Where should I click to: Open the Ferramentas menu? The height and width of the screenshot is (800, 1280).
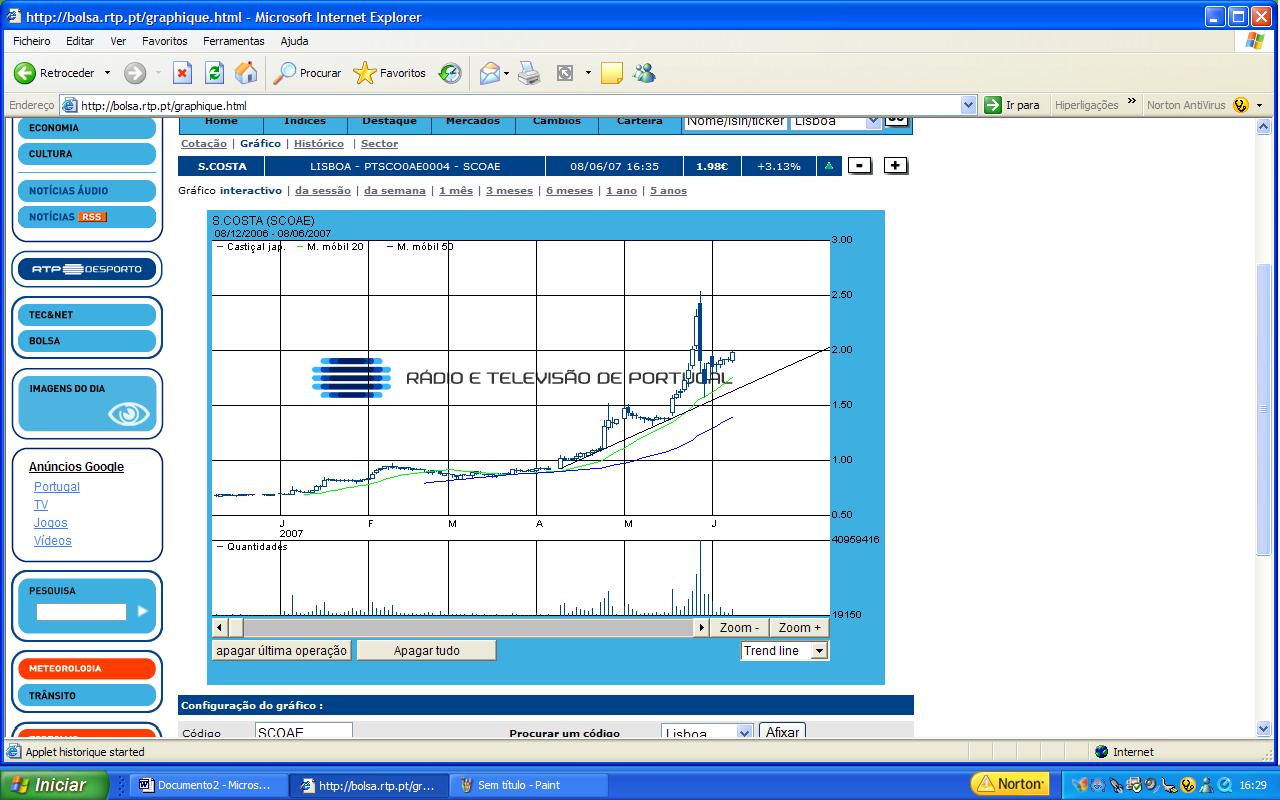[234, 41]
